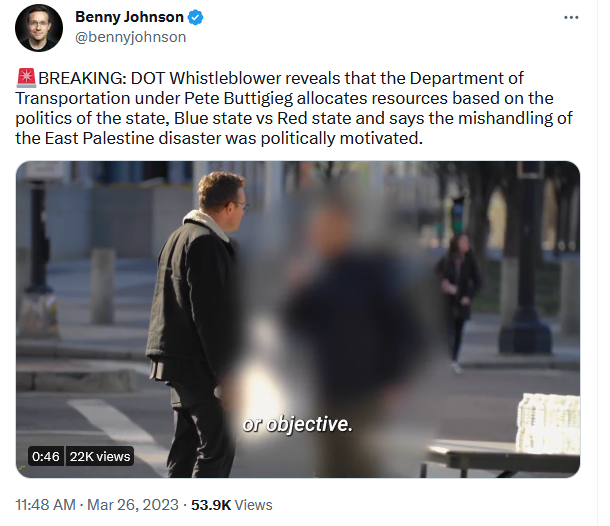The image size is (610, 526).
Task: Click the Benny Johnson display name
Action: (x=129, y=17)
